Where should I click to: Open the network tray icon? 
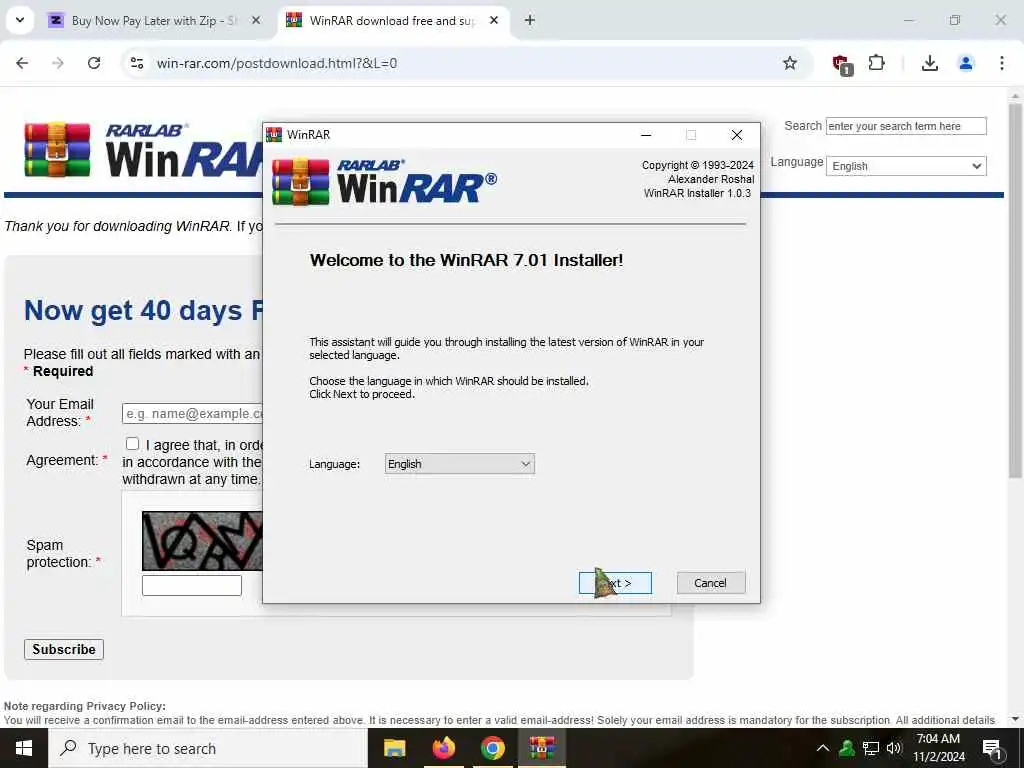click(x=871, y=748)
